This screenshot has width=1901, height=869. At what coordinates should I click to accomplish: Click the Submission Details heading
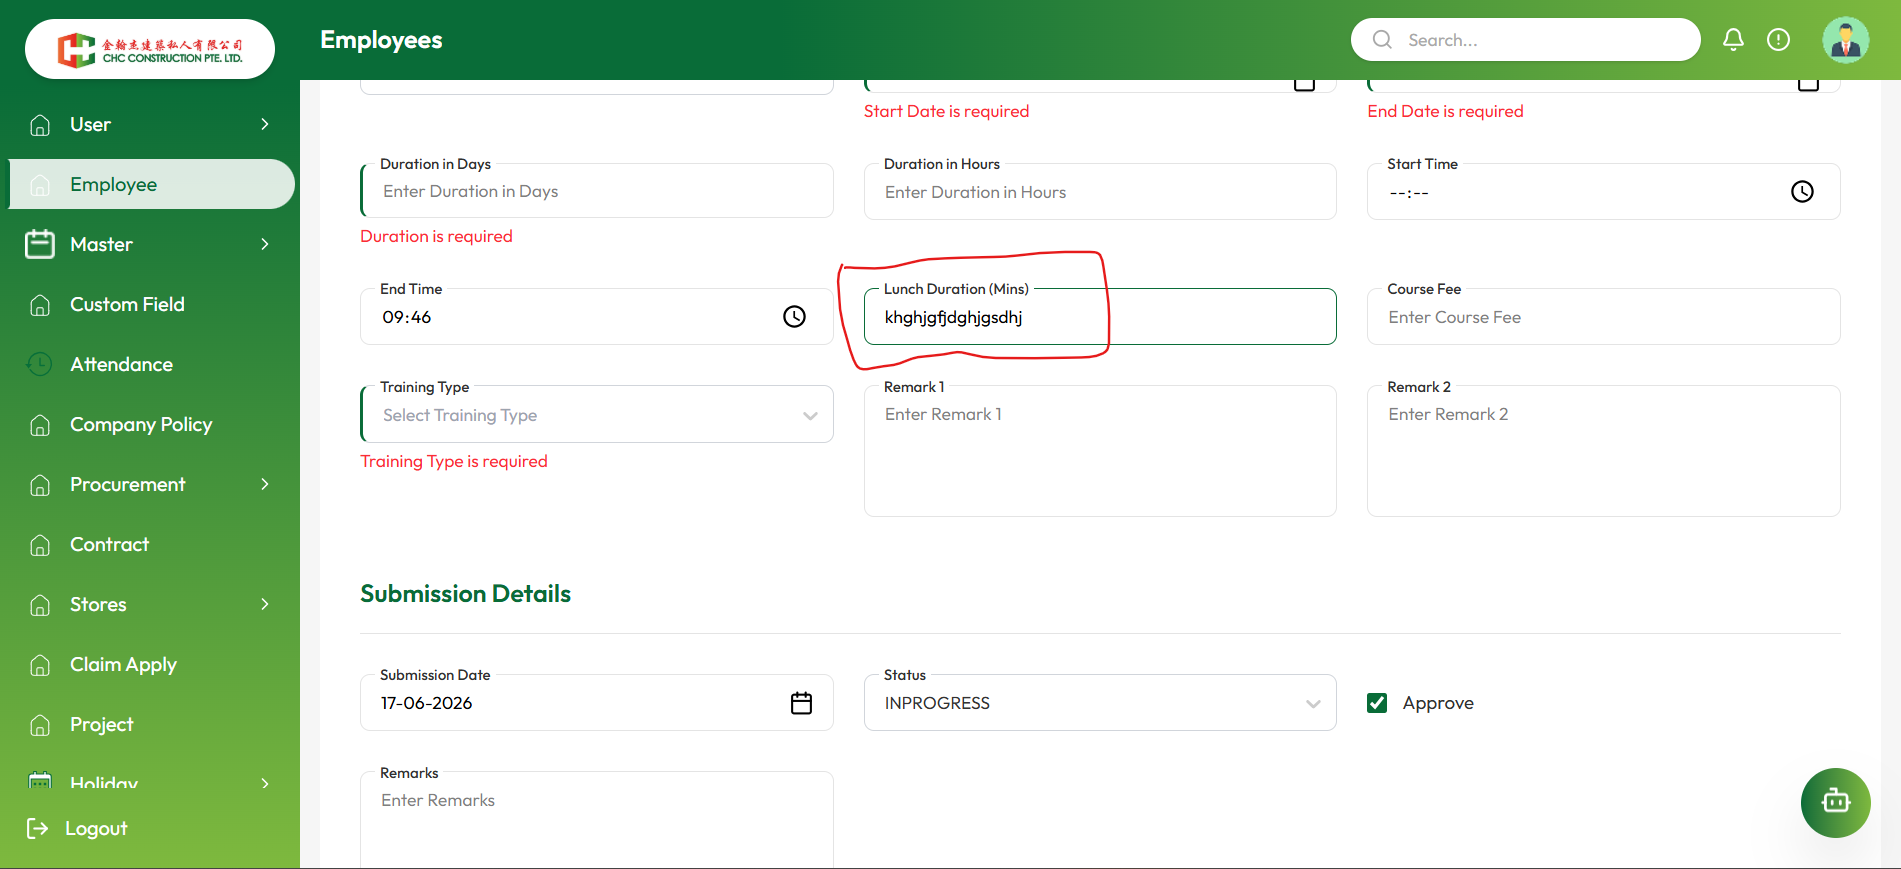tap(465, 594)
